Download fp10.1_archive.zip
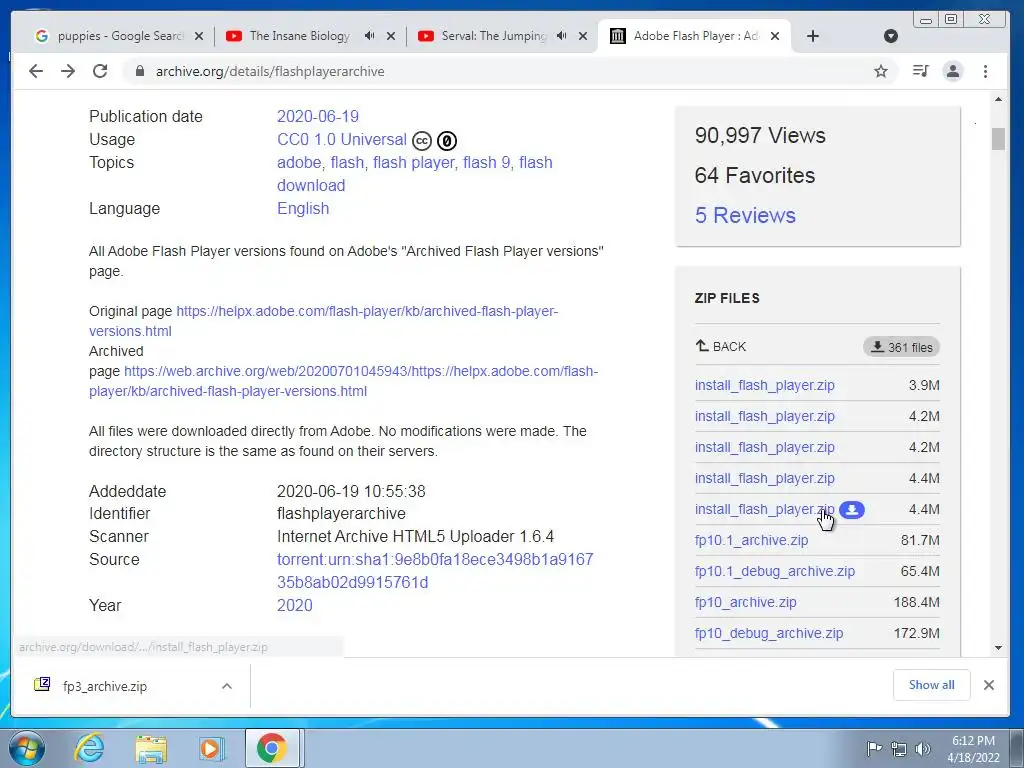 pyautogui.click(x=752, y=540)
